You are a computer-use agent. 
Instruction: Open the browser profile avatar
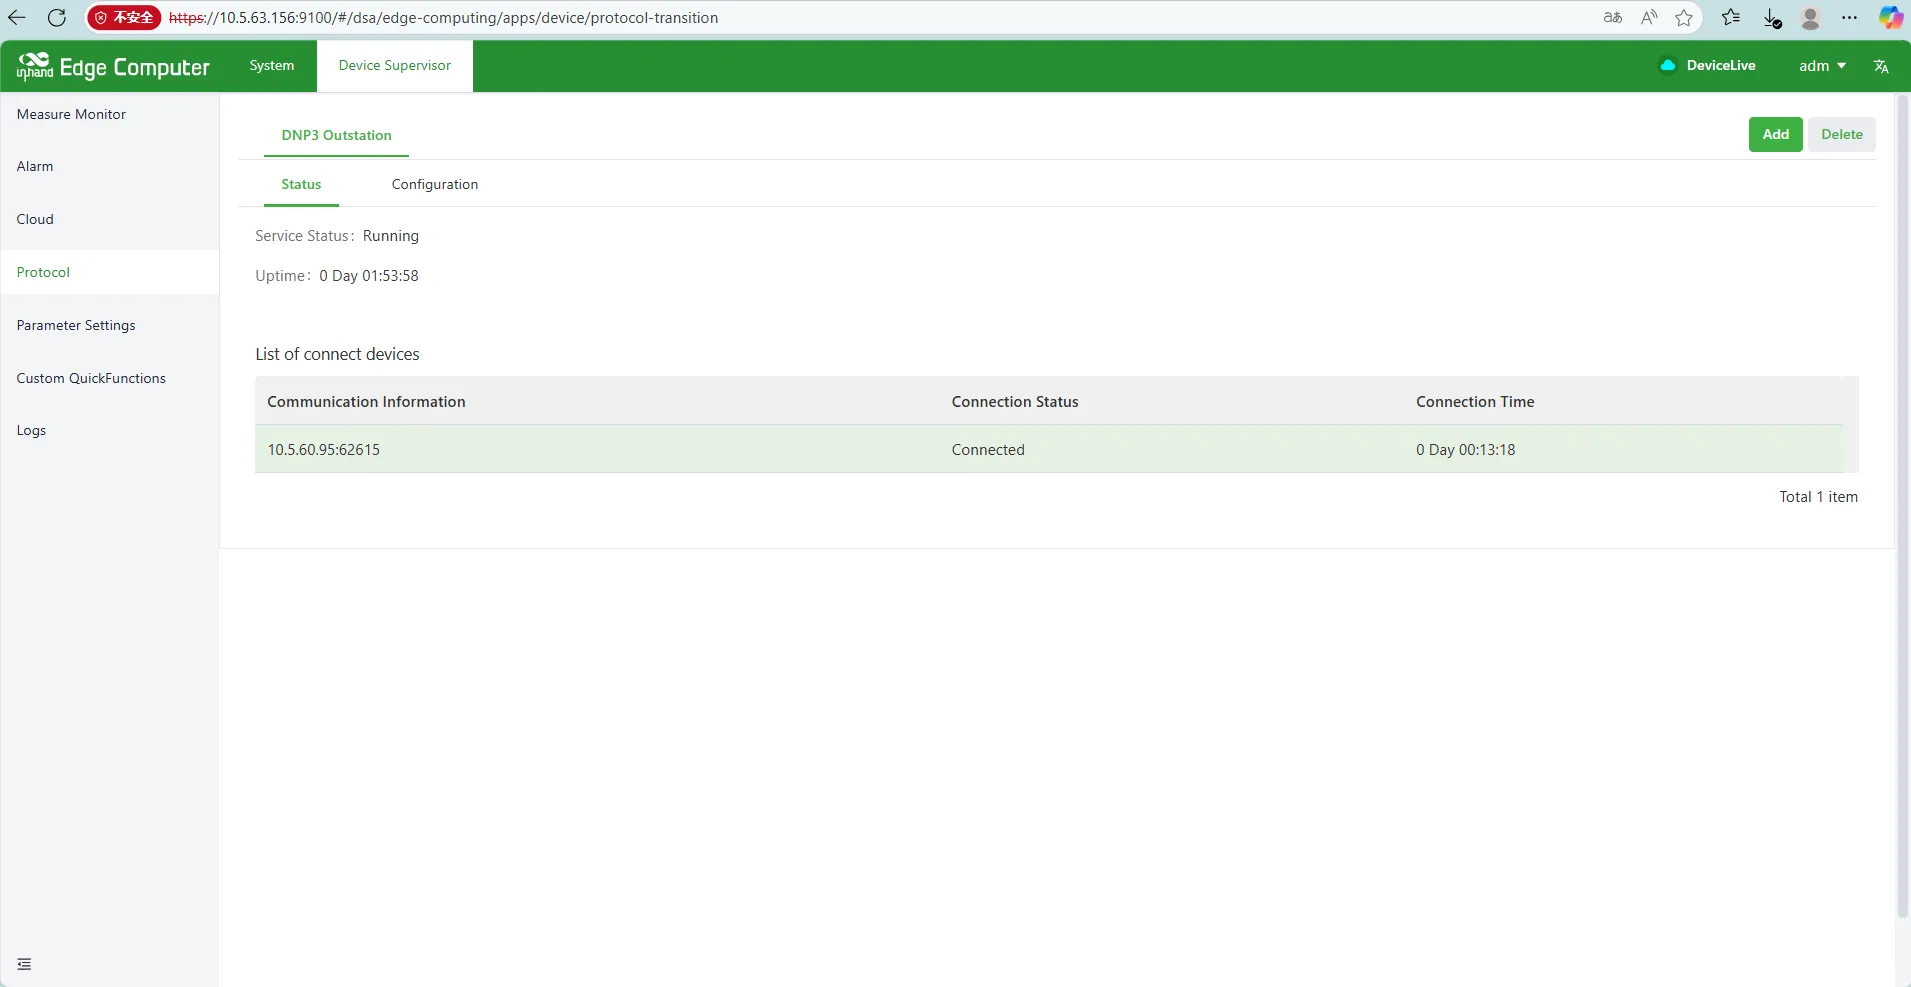tap(1810, 18)
